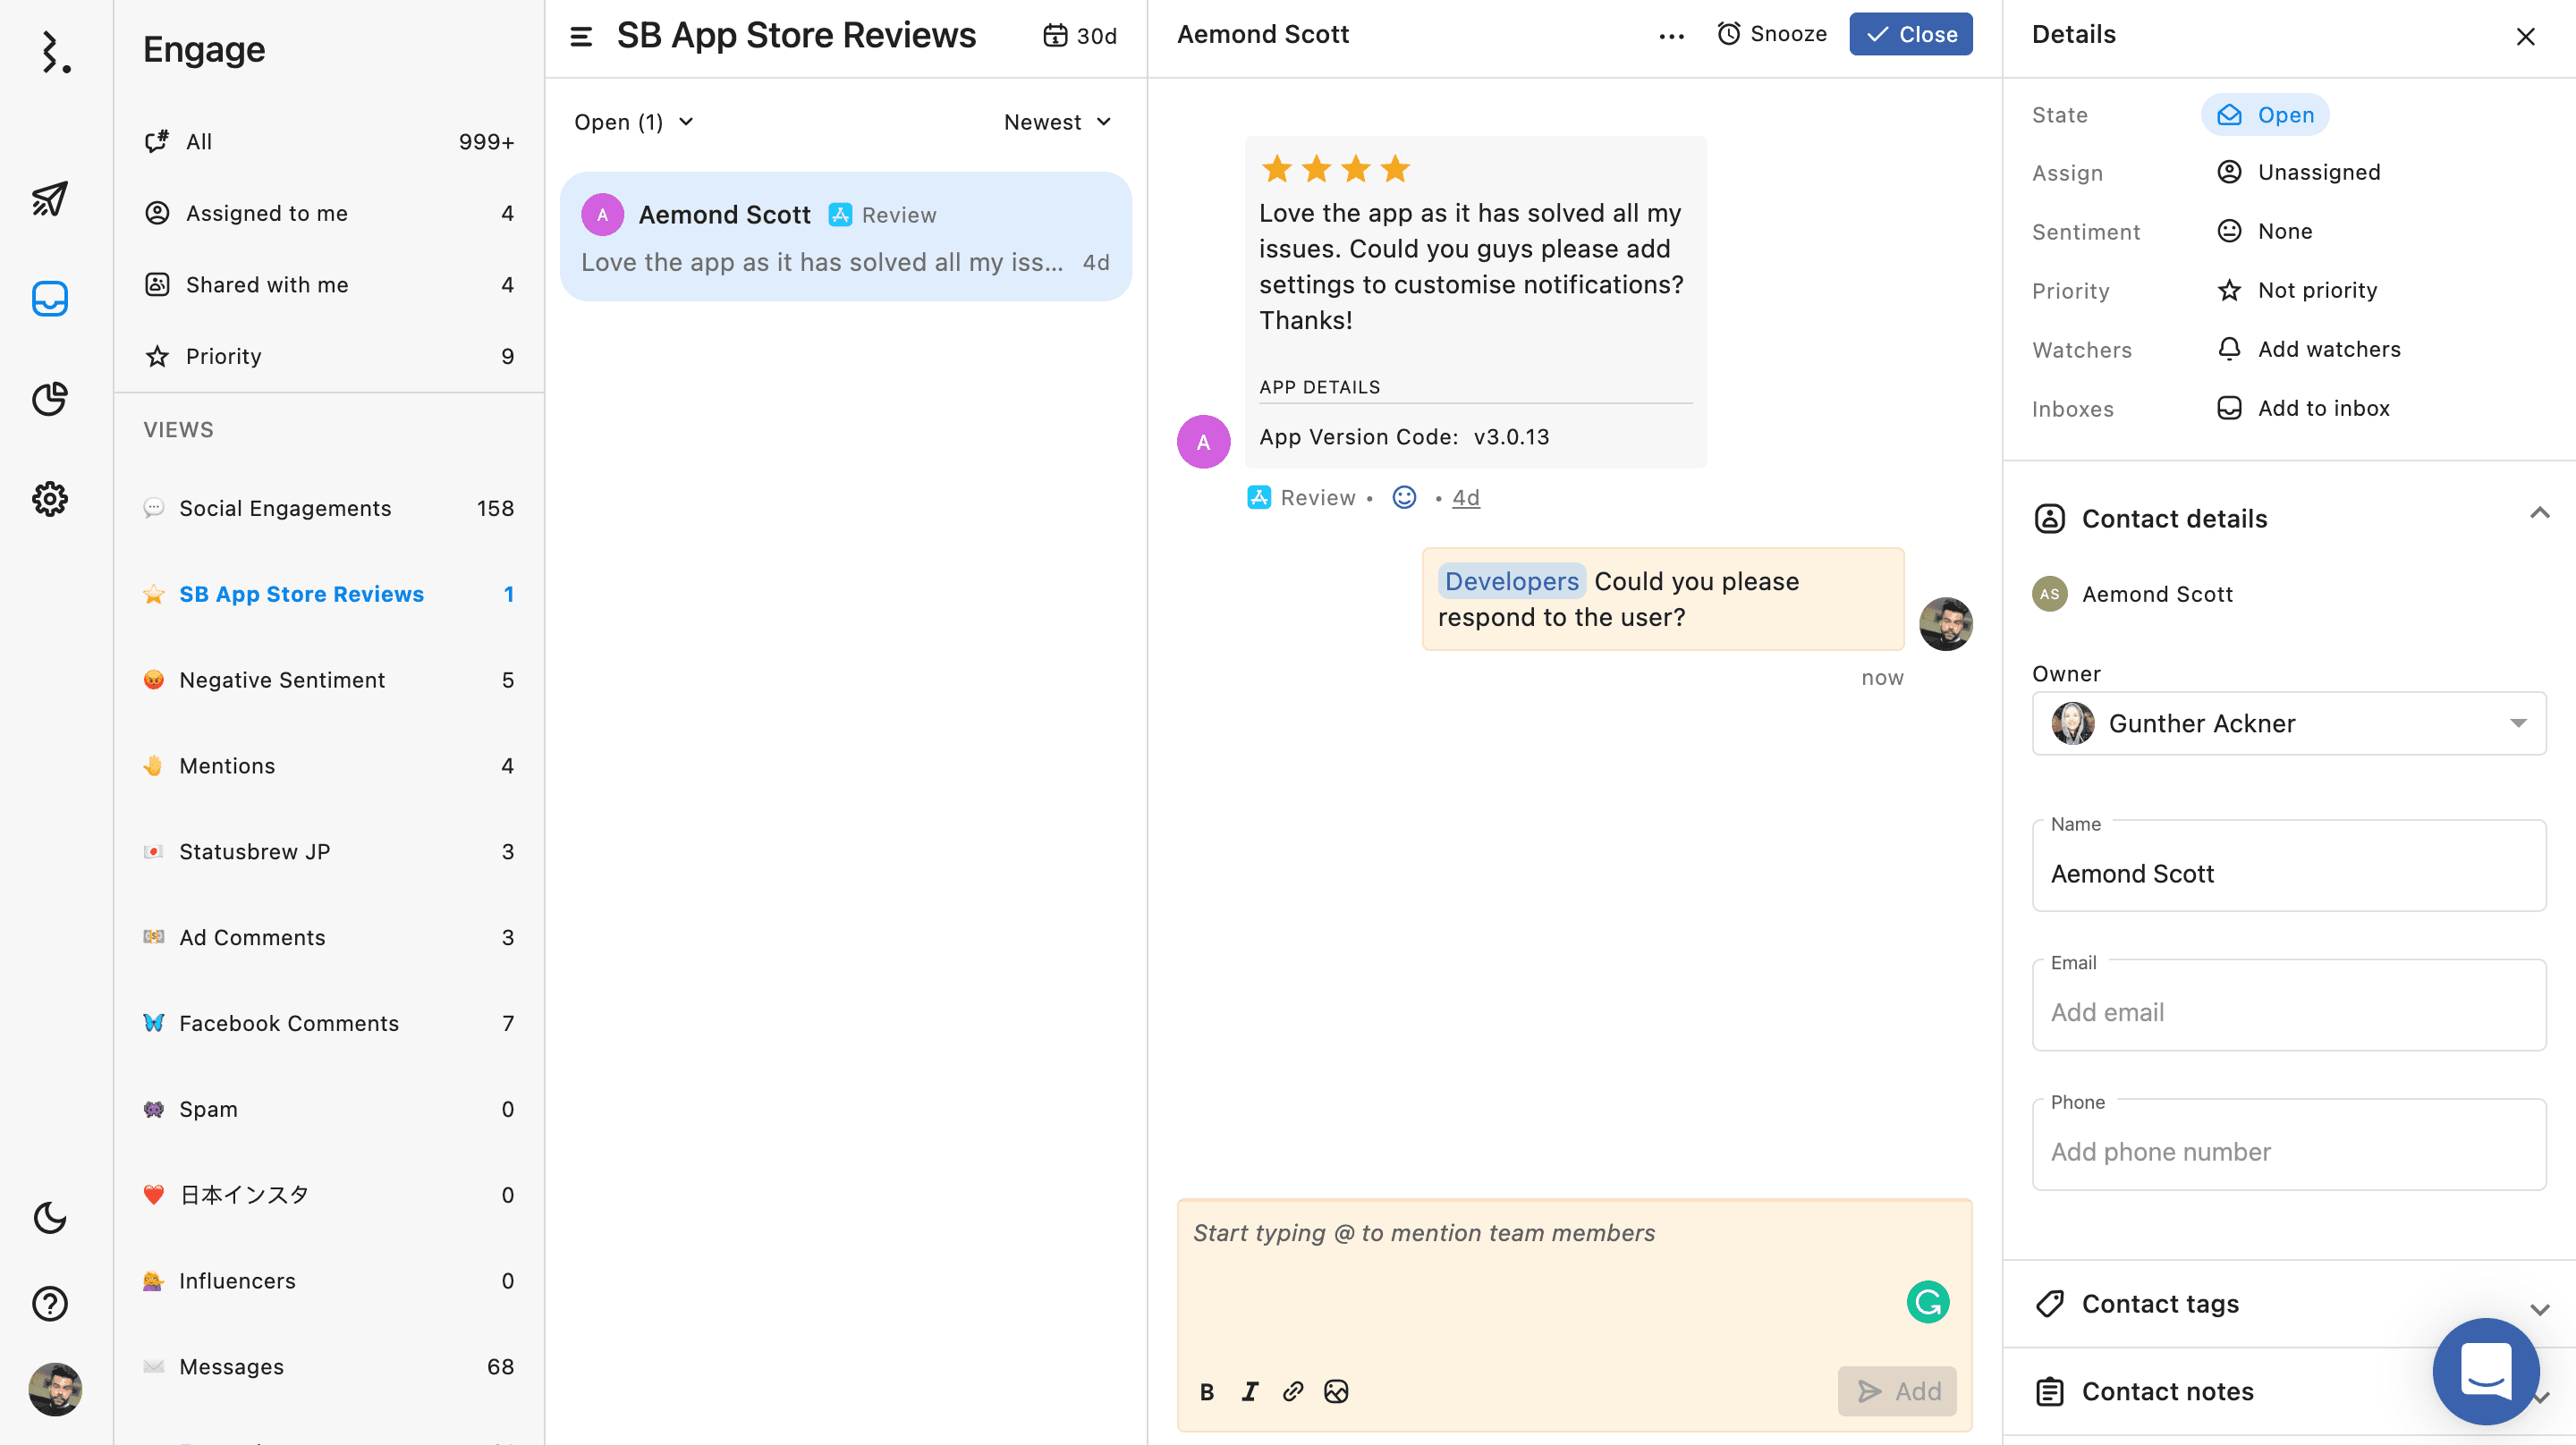Open the three-dots conversation menu
The height and width of the screenshot is (1445, 2576).
tap(1671, 36)
